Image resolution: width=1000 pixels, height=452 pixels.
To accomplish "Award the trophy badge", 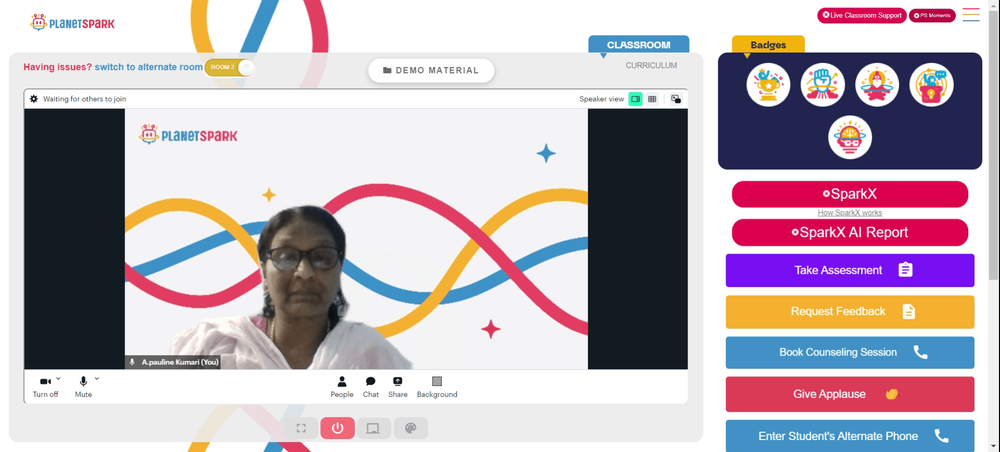I will [768, 85].
